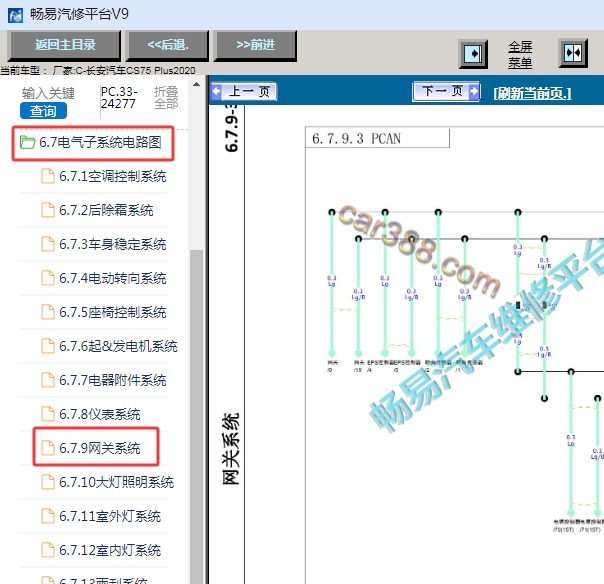The height and width of the screenshot is (584, 604).
Task: Open 6.7.1空调控制系统
Action: pyautogui.click(x=112, y=176)
